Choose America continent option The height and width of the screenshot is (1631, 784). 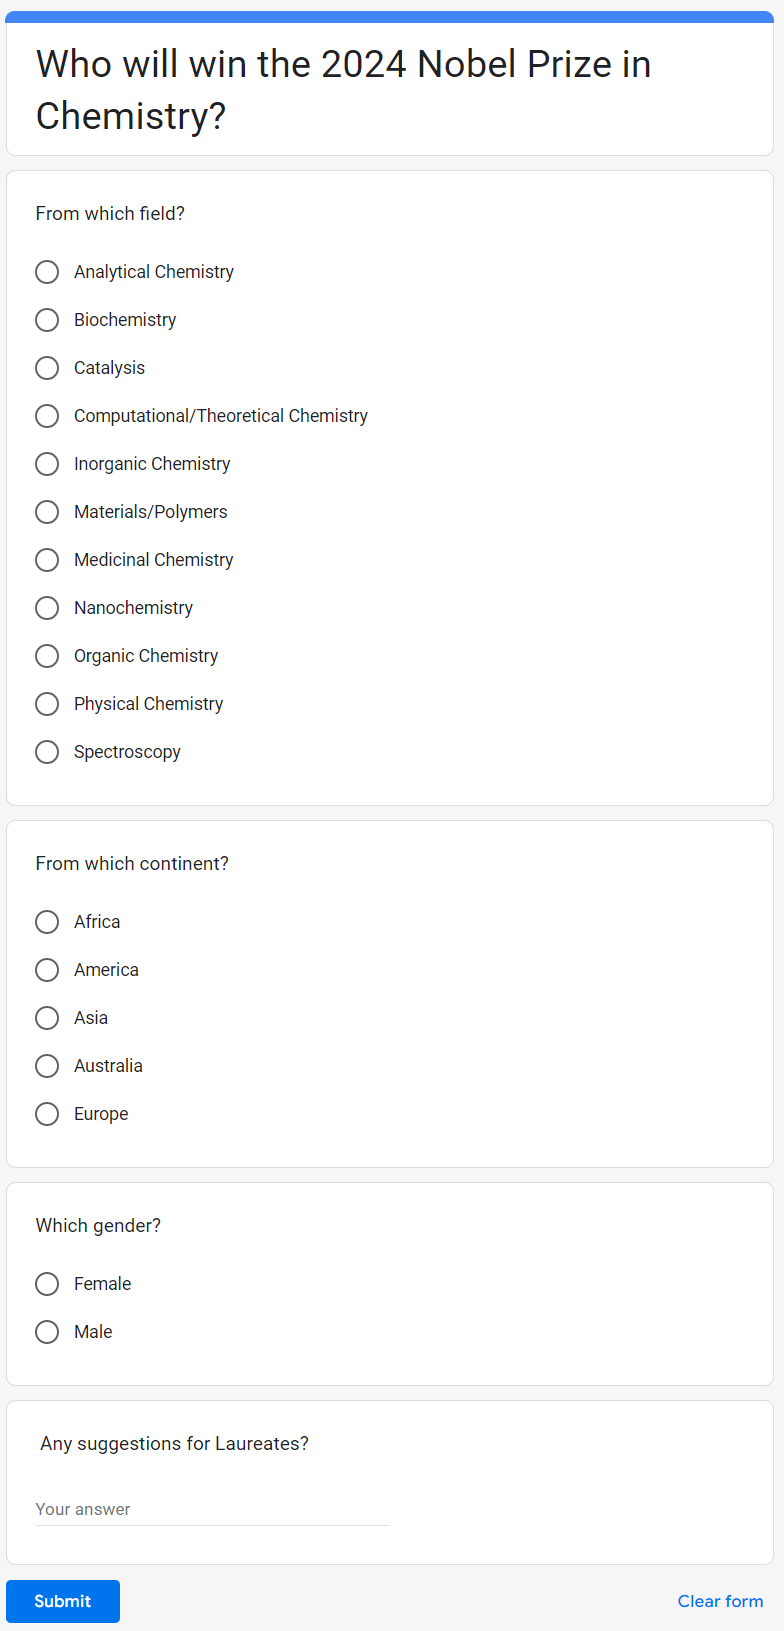47,970
